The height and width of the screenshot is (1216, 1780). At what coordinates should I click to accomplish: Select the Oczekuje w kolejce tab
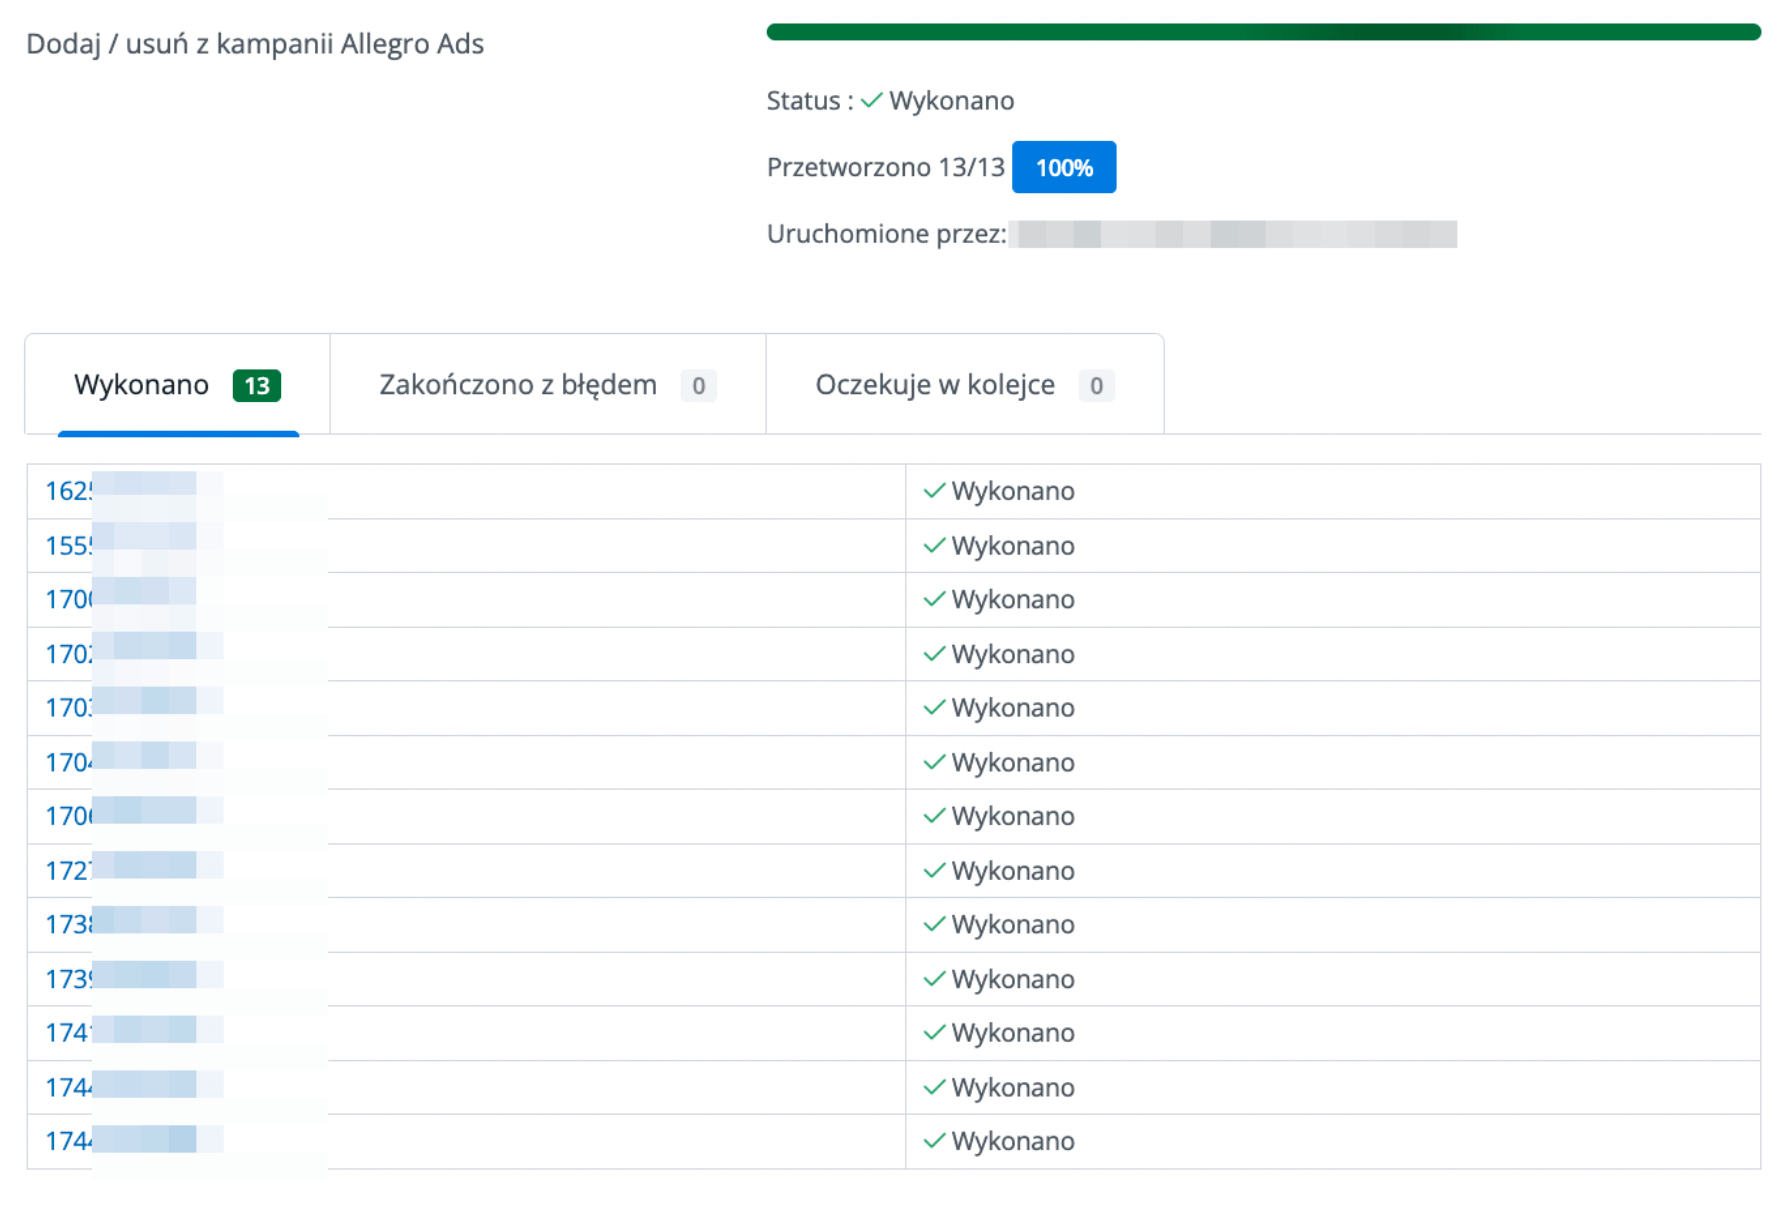click(x=935, y=385)
